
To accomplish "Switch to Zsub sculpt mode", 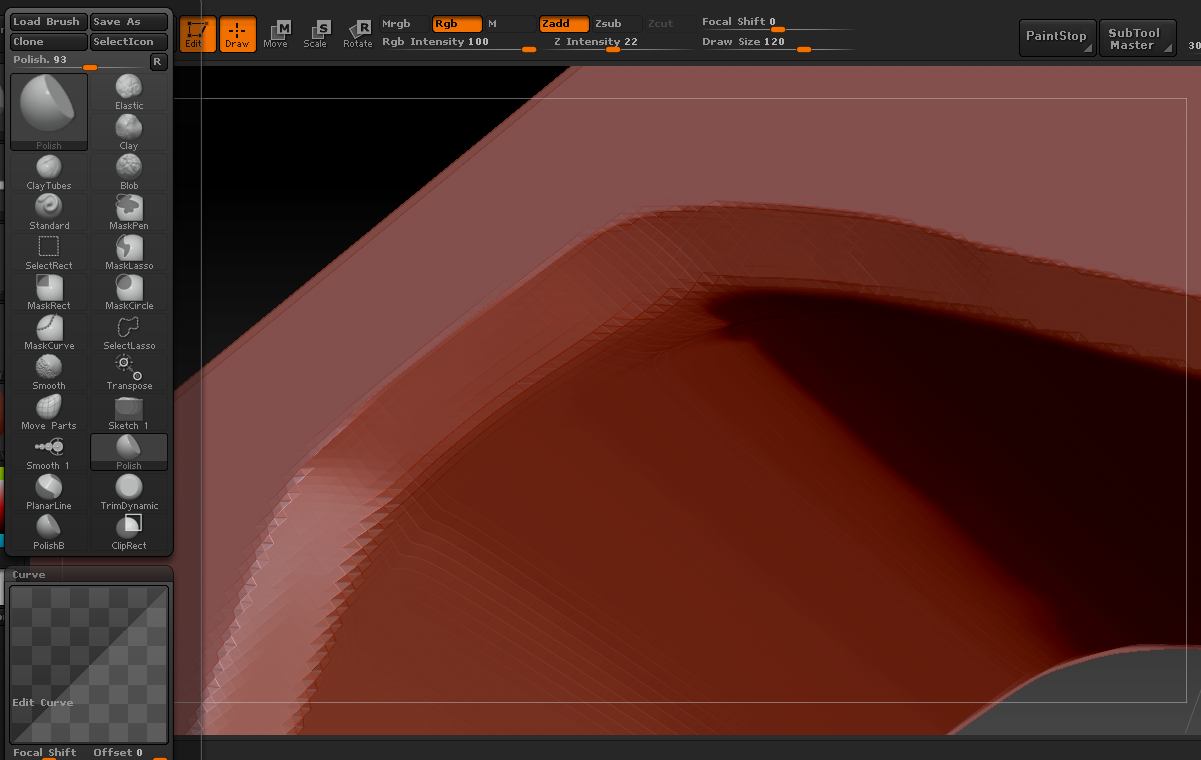I will pyautogui.click(x=615, y=23).
